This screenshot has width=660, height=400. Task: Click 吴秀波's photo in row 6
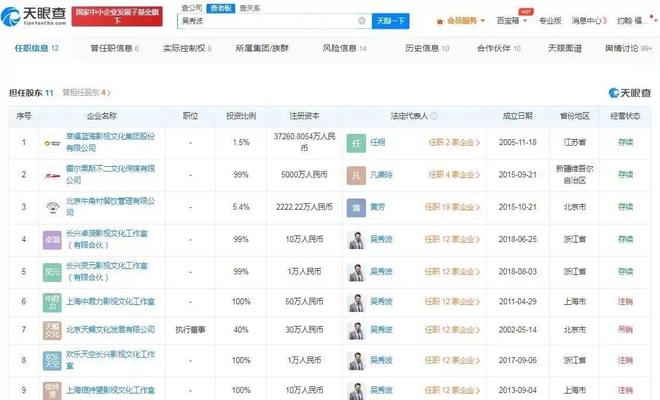356,302
